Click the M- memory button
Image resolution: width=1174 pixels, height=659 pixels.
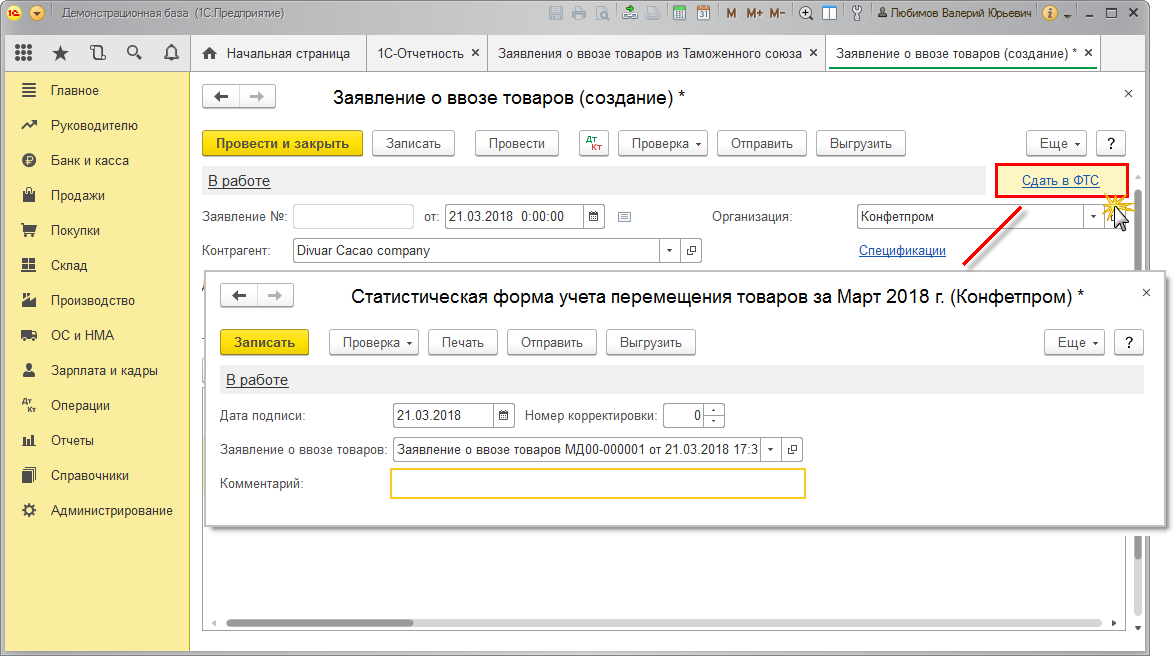click(x=777, y=13)
